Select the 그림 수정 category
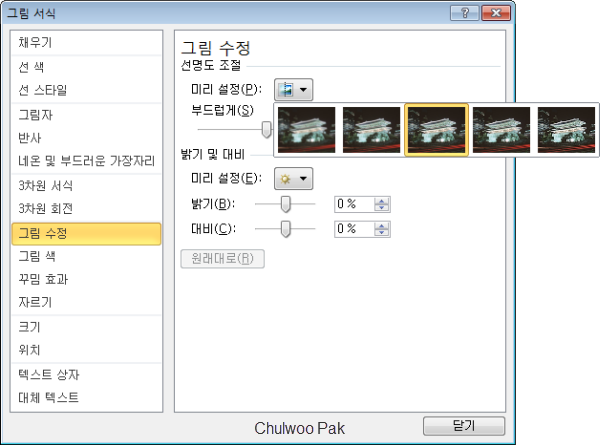Viewport: 600px width, 445px height. (x=86, y=233)
